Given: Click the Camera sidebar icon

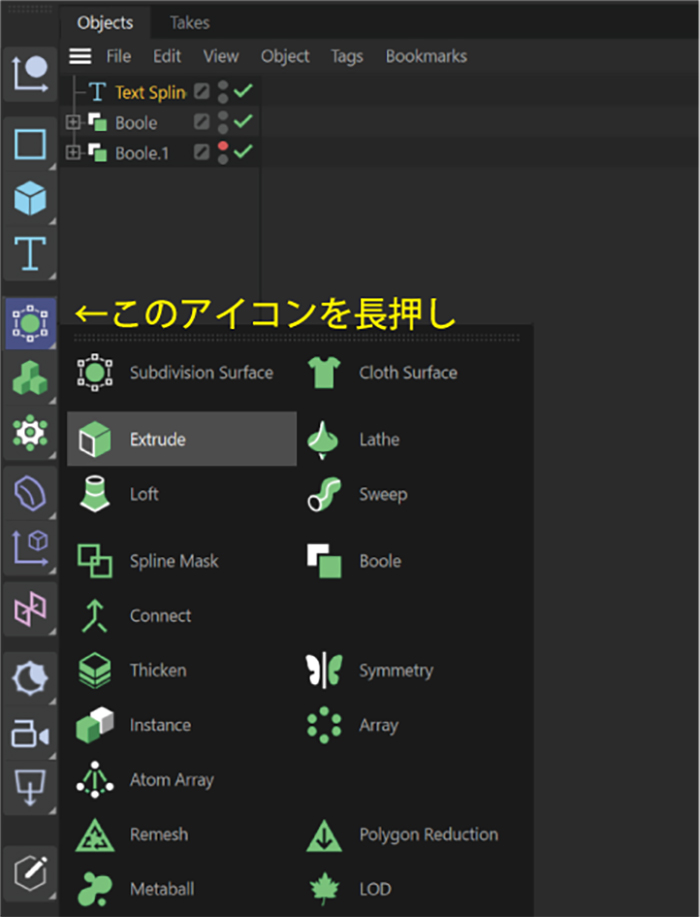Looking at the screenshot, I should coord(30,734).
